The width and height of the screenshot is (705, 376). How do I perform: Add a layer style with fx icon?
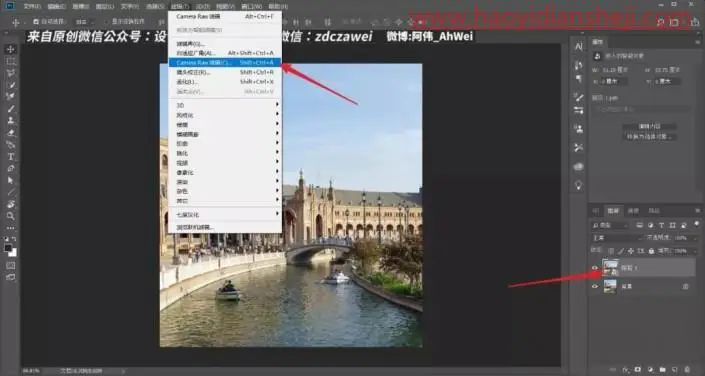(x=626, y=370)
